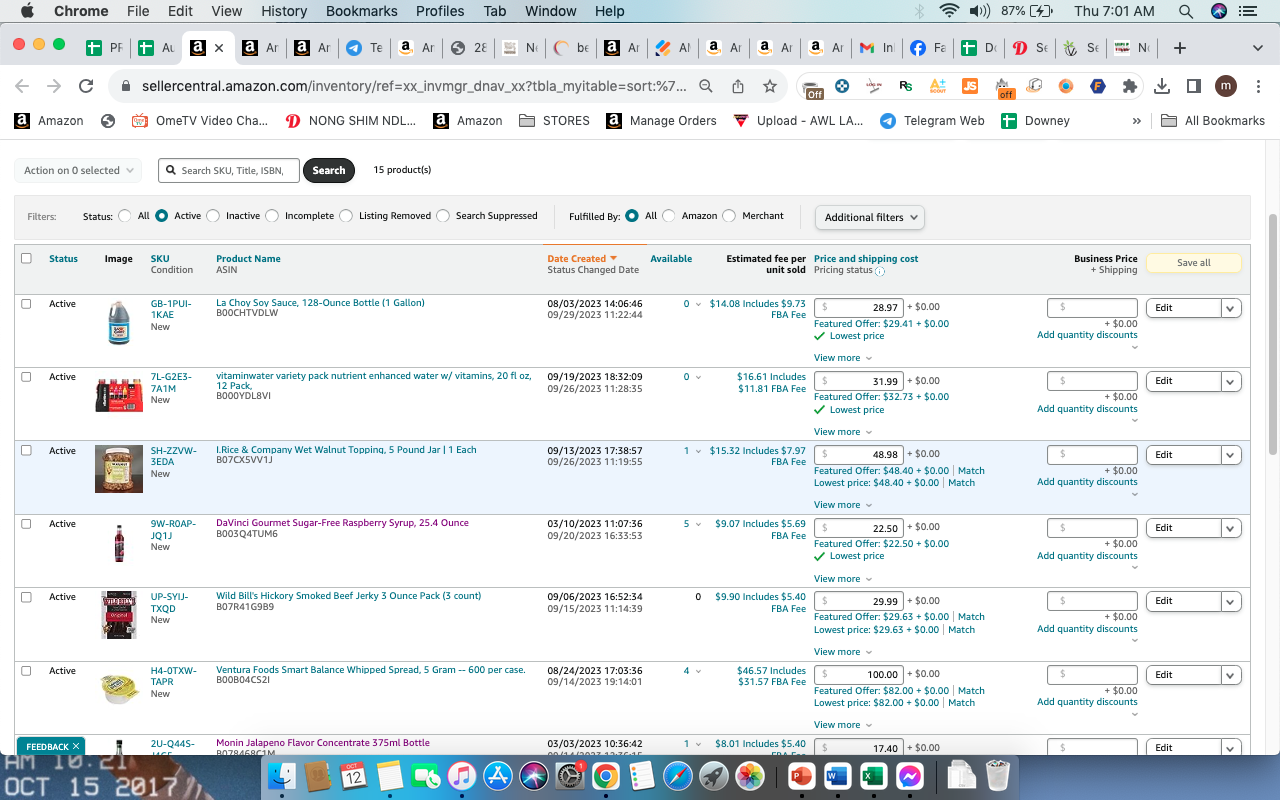Screen dimensions: 1280x800
Task: Filter by Fulfilled By Merchant
Action: (x=729, y=216)
